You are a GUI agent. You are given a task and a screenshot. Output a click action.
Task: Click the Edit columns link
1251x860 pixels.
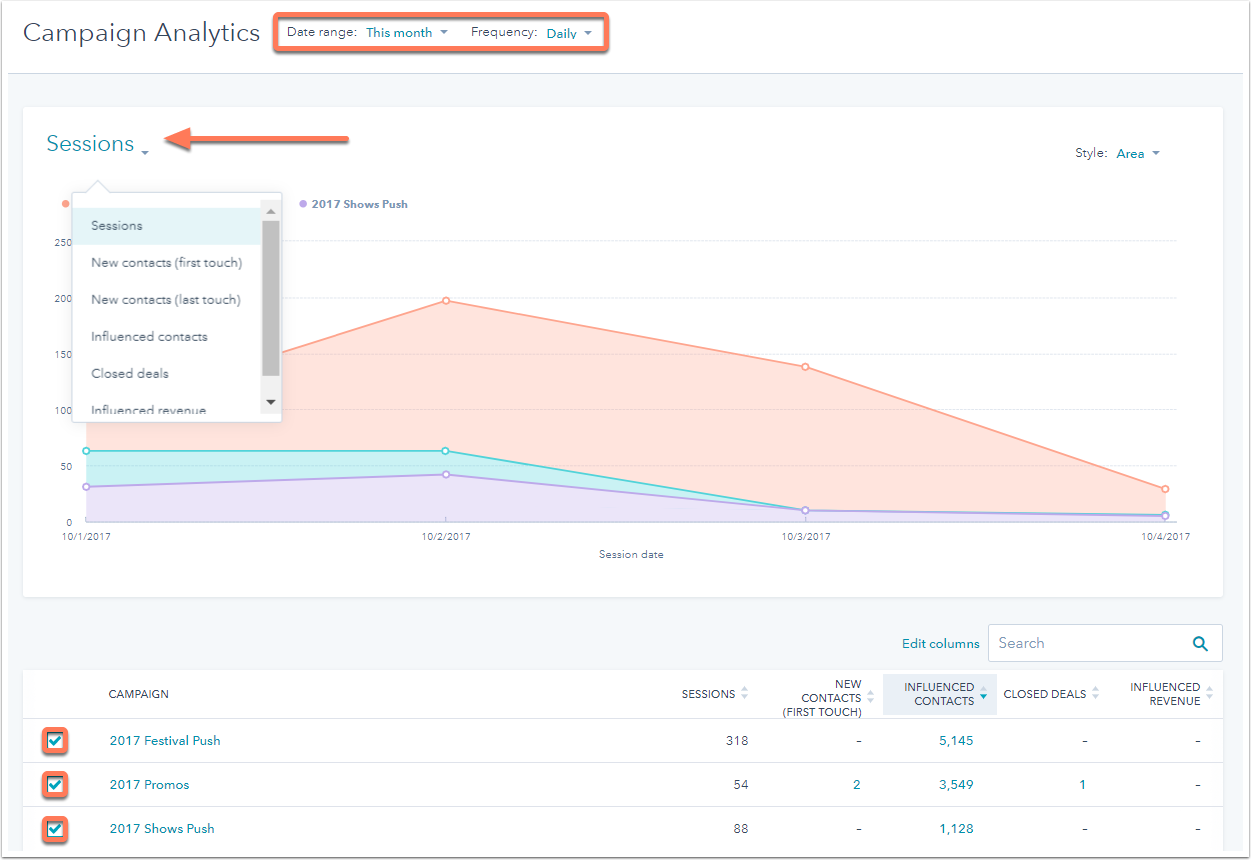940,644
